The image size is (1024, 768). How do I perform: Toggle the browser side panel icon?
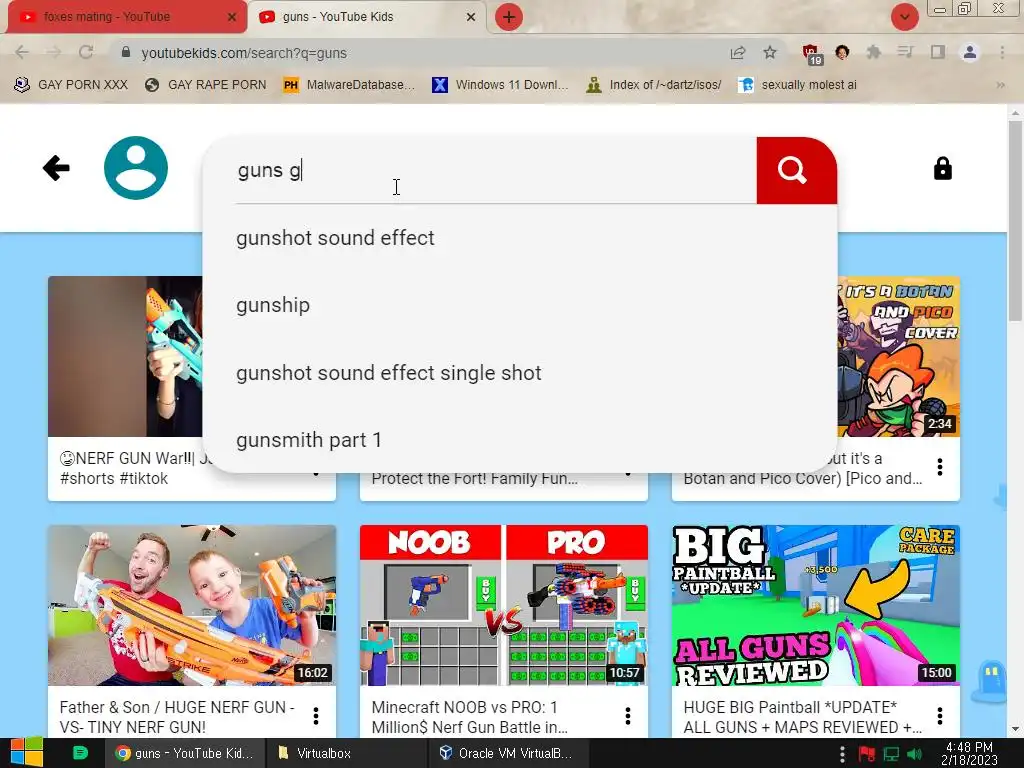[937, 52]
